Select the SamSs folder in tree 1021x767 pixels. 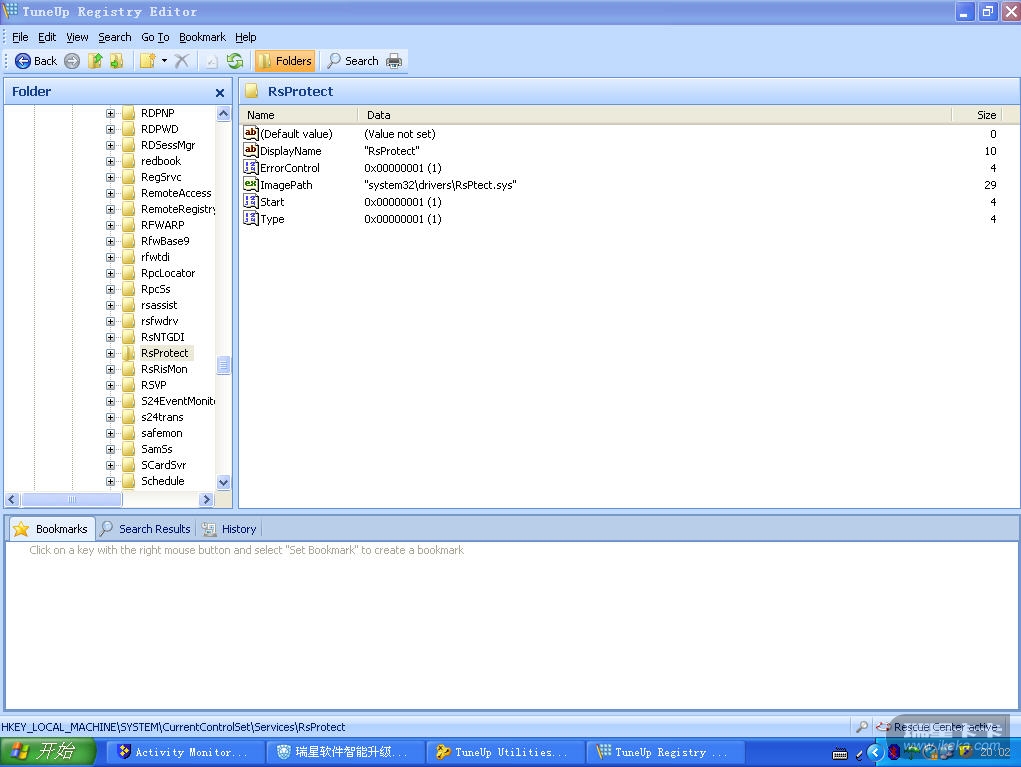[156, 449]
